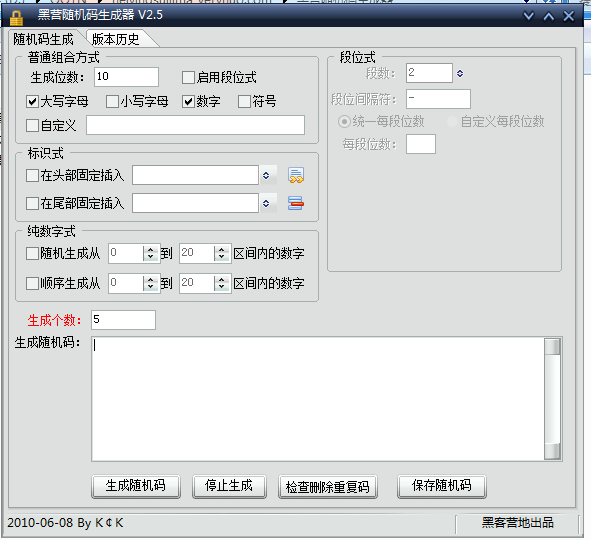Switch to 随机码生成 tab
The image size is (591, 540).
point(43,39)
